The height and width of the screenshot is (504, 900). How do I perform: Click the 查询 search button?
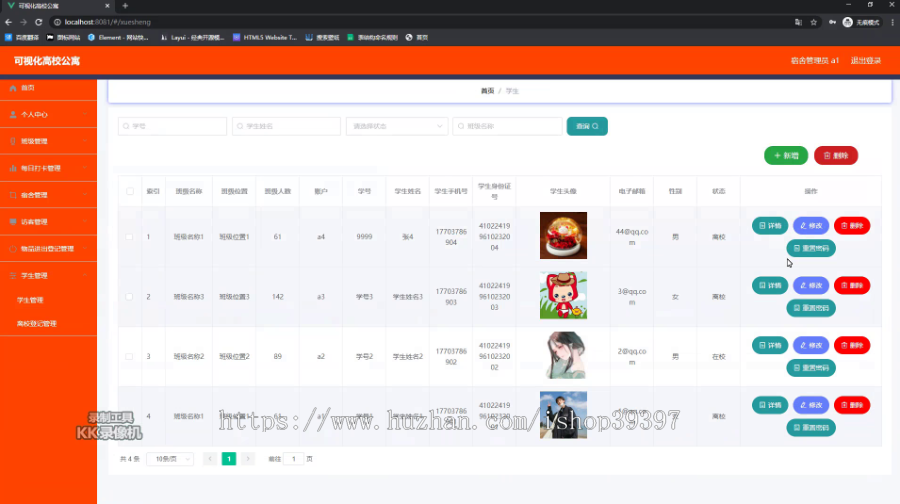coord(587,126)
